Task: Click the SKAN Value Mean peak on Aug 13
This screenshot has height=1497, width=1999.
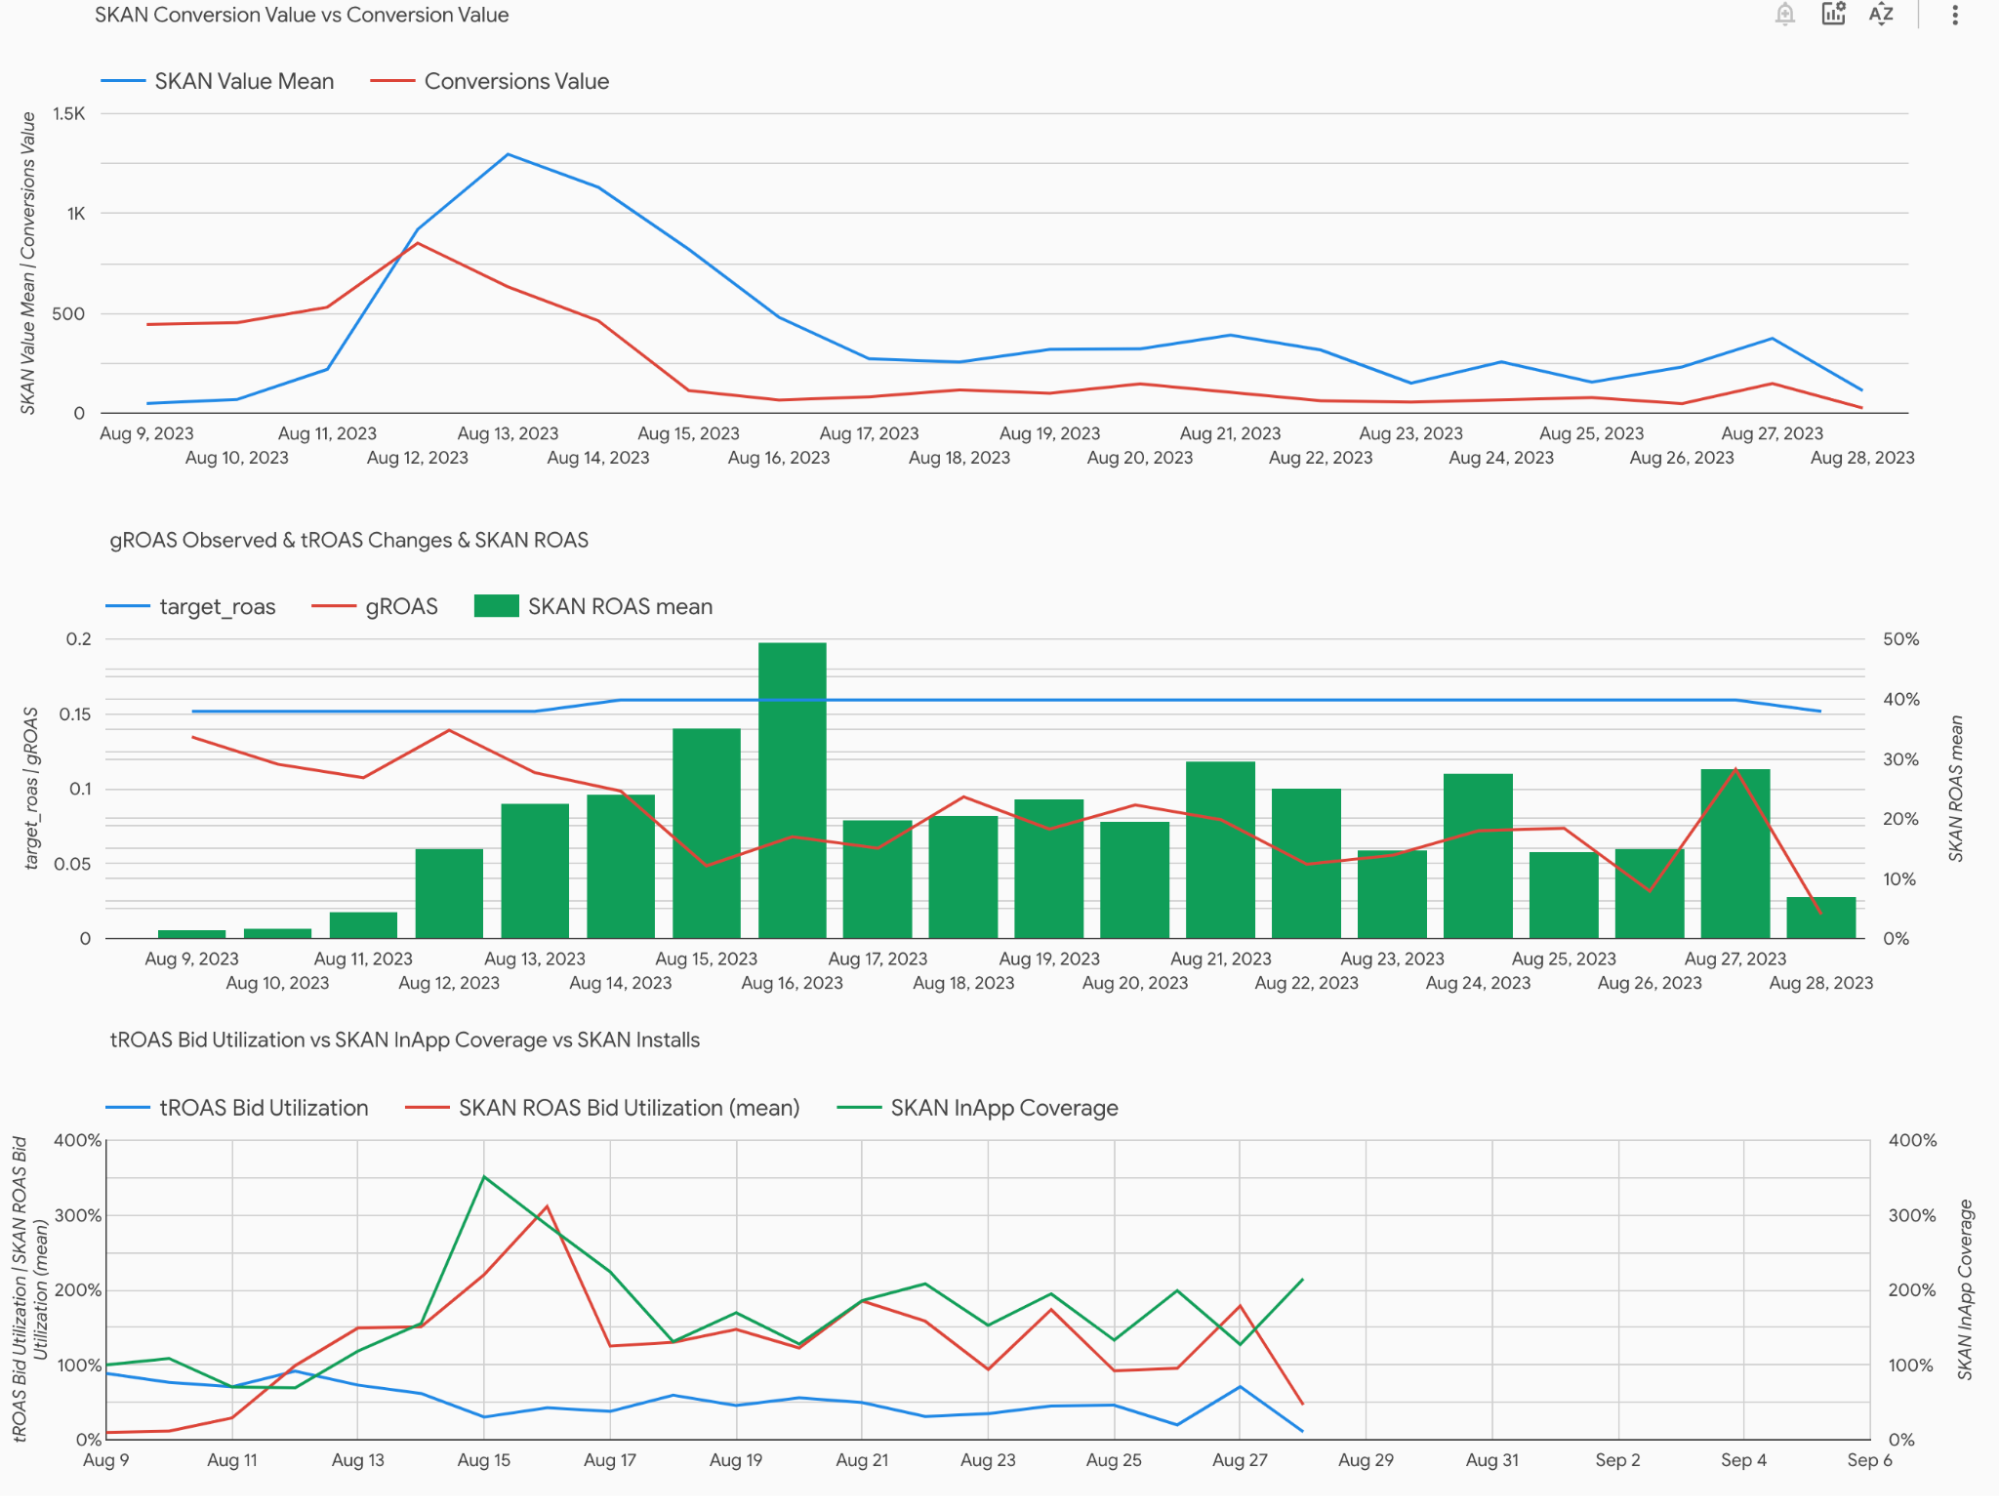Action: (x=508, y=154)
